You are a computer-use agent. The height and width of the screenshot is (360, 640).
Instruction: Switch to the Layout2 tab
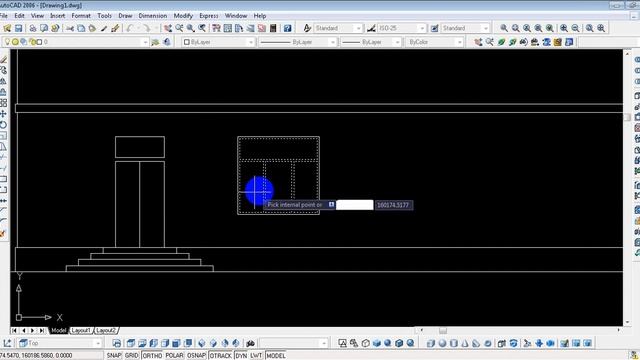106,330
